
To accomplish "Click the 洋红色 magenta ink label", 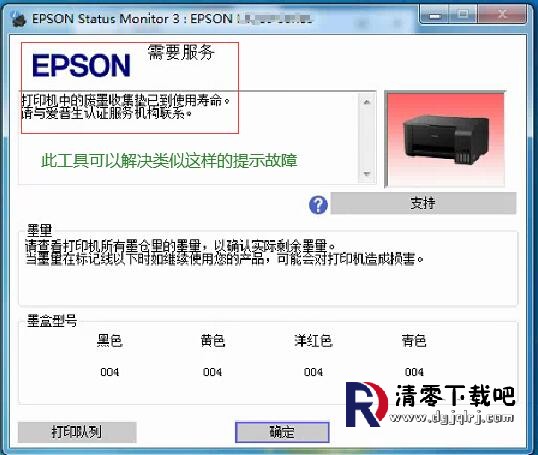I will click(x=313, y=341).
